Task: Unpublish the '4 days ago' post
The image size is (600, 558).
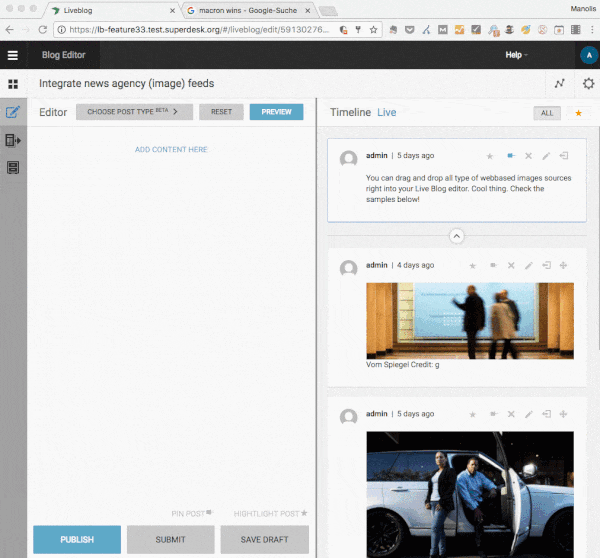Action: pos(546,265)
